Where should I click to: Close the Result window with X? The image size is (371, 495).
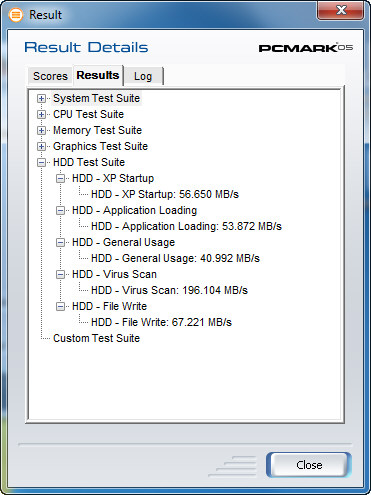[x=340, y=10]
